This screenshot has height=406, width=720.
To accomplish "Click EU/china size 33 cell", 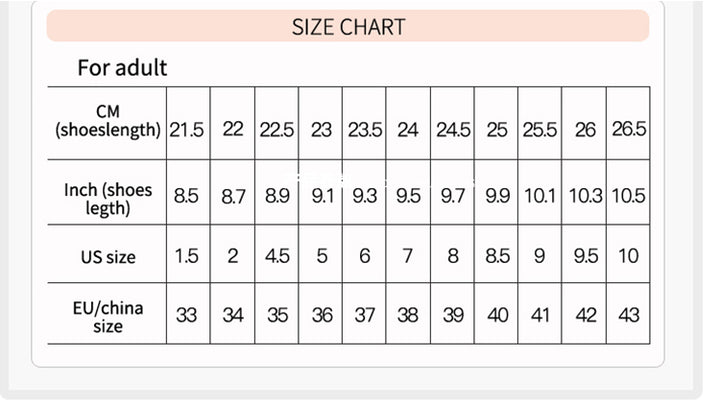I will [x=187, y=315].
